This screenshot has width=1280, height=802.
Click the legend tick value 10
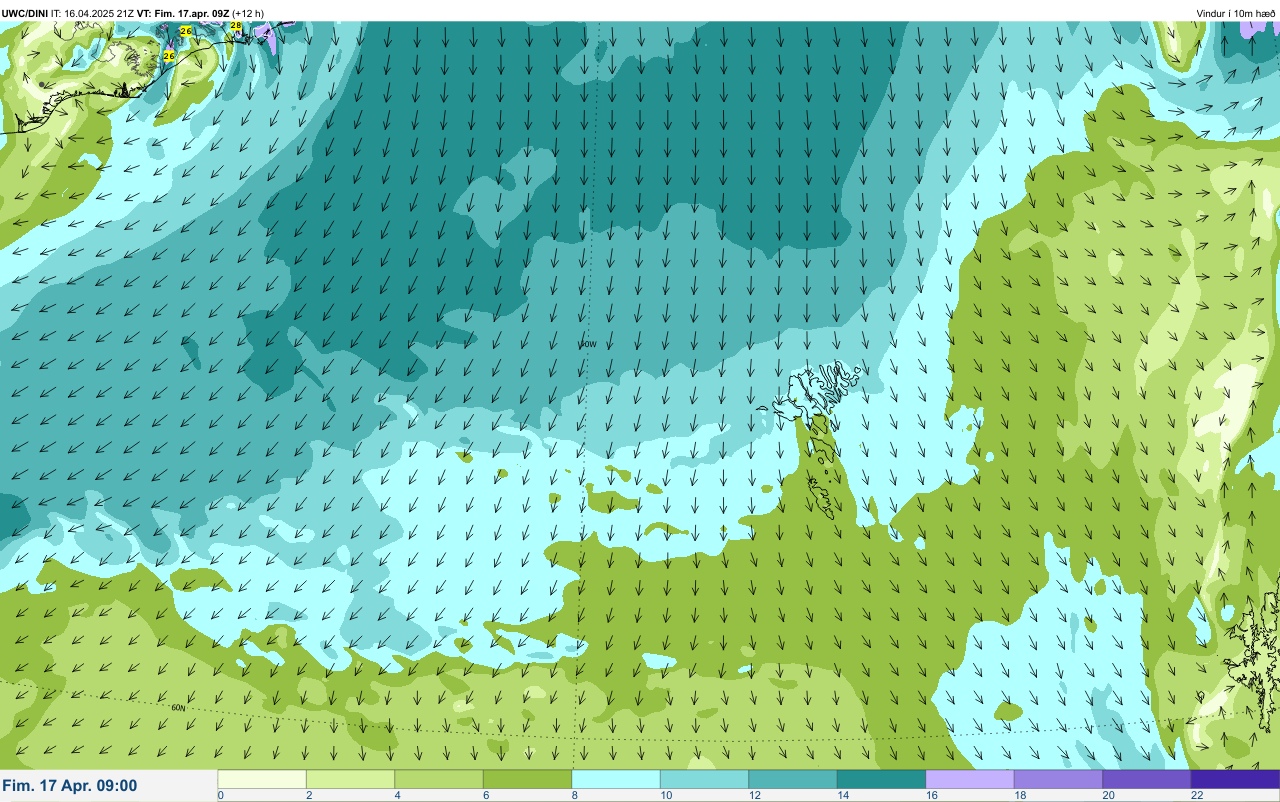(x=665, y=796)
